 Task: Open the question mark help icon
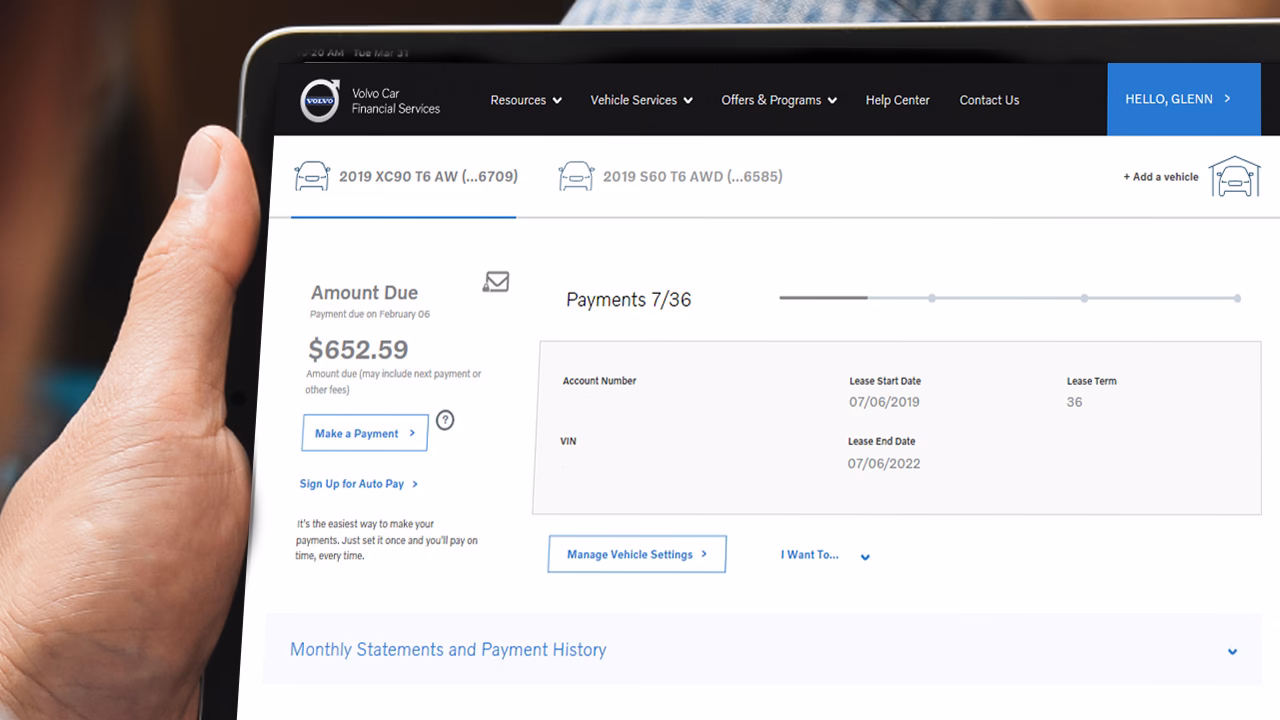click(x=445, y=420)
